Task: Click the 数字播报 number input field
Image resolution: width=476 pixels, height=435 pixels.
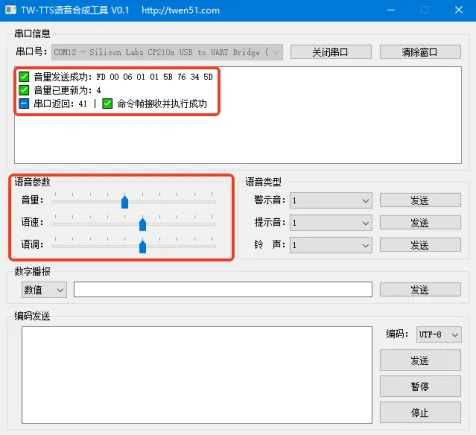Action: pos(223,289)
